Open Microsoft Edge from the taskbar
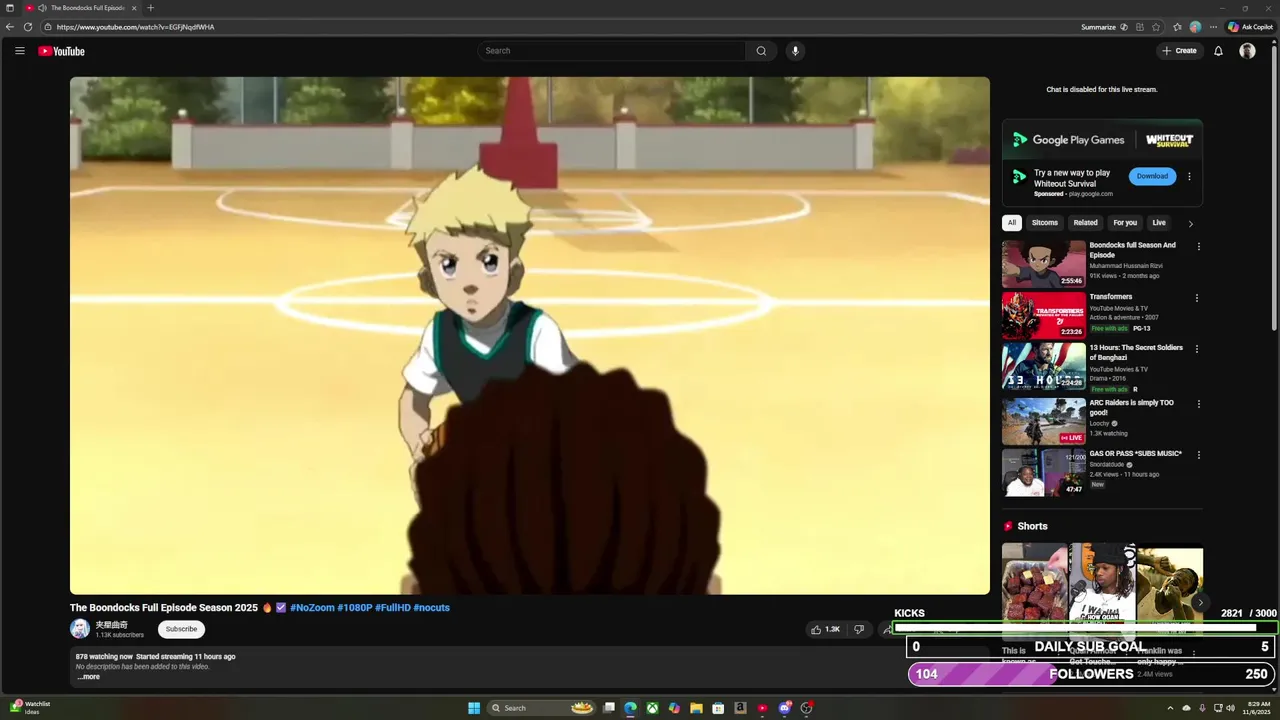Viewport: 1280px width, 720px height. (630, 708)
